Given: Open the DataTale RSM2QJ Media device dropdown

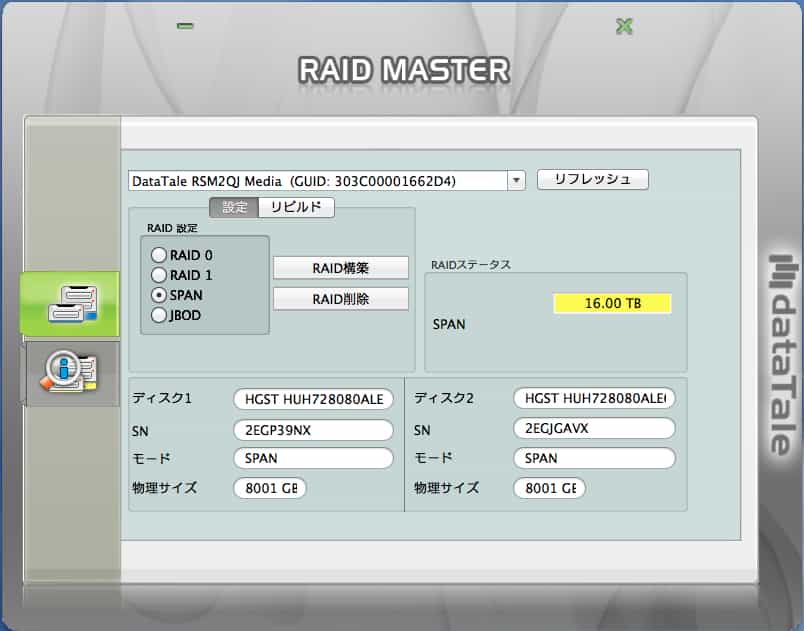Looking at the screenshot, I should 327,181.
